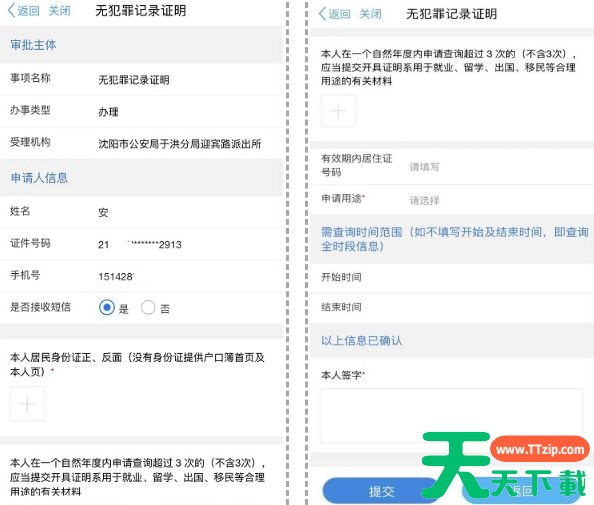
Task: Add supporting material via right plus box
Action: tap(338, 111)
